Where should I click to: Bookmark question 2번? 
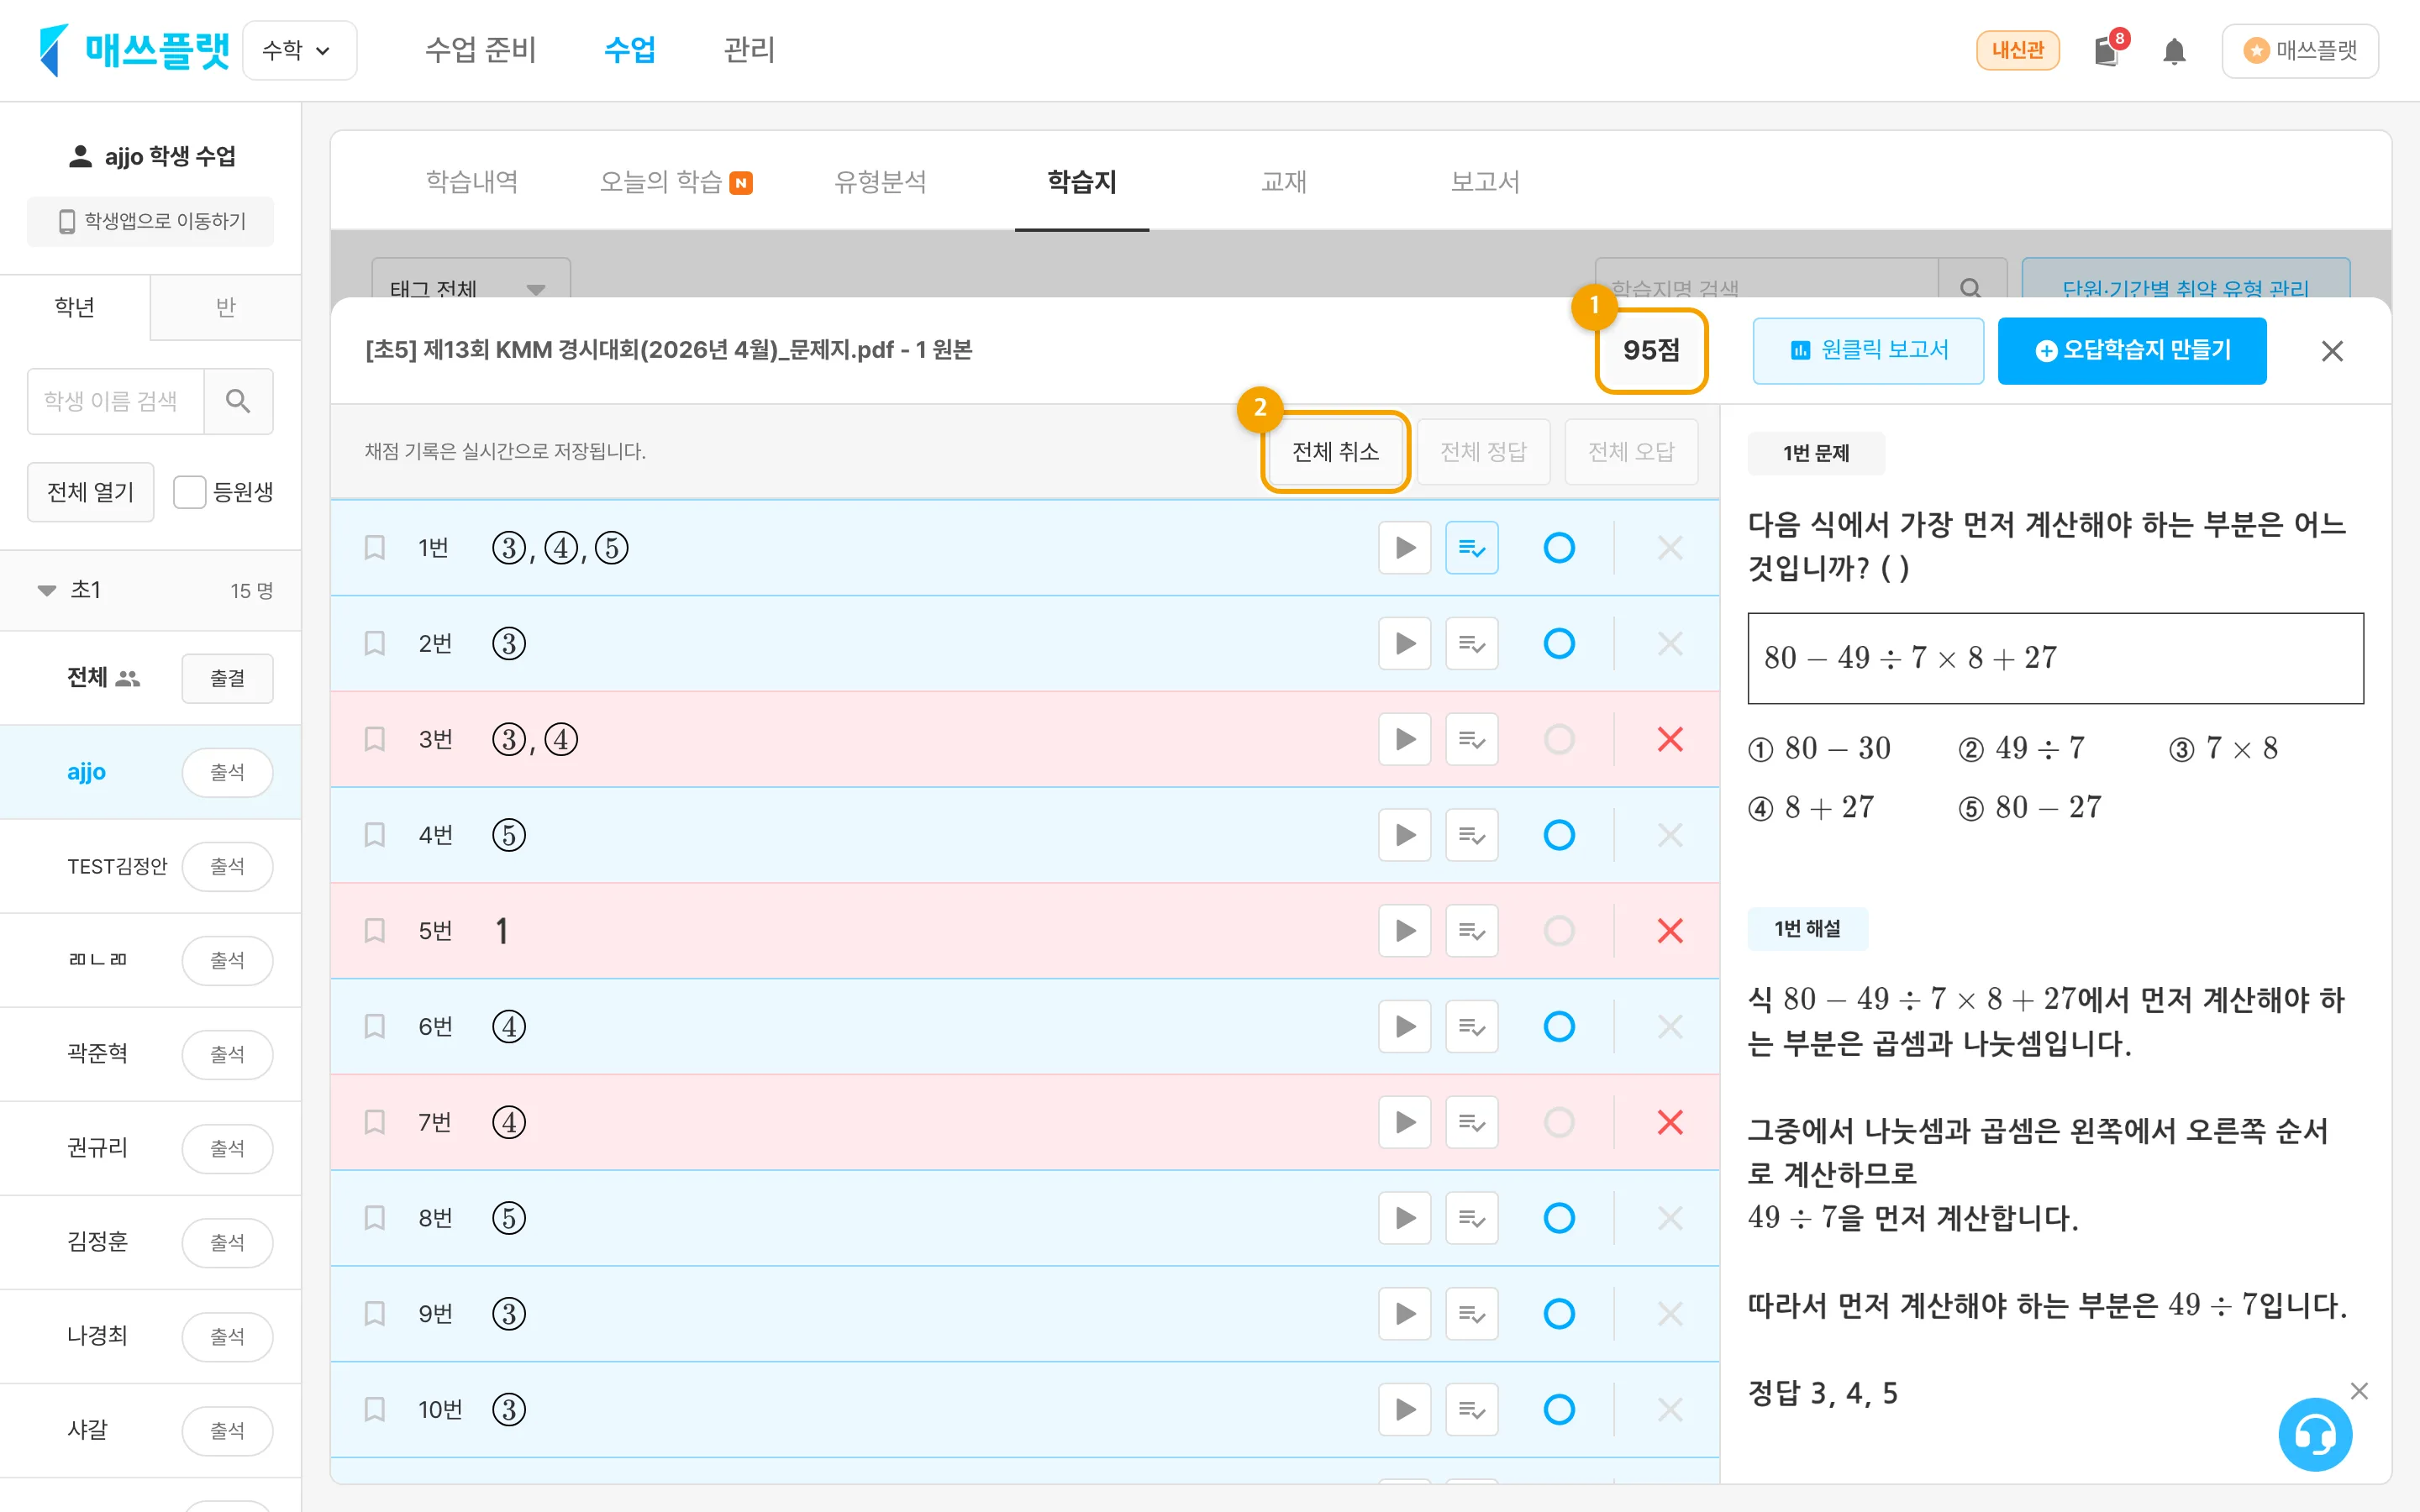[x=375, y=643]
